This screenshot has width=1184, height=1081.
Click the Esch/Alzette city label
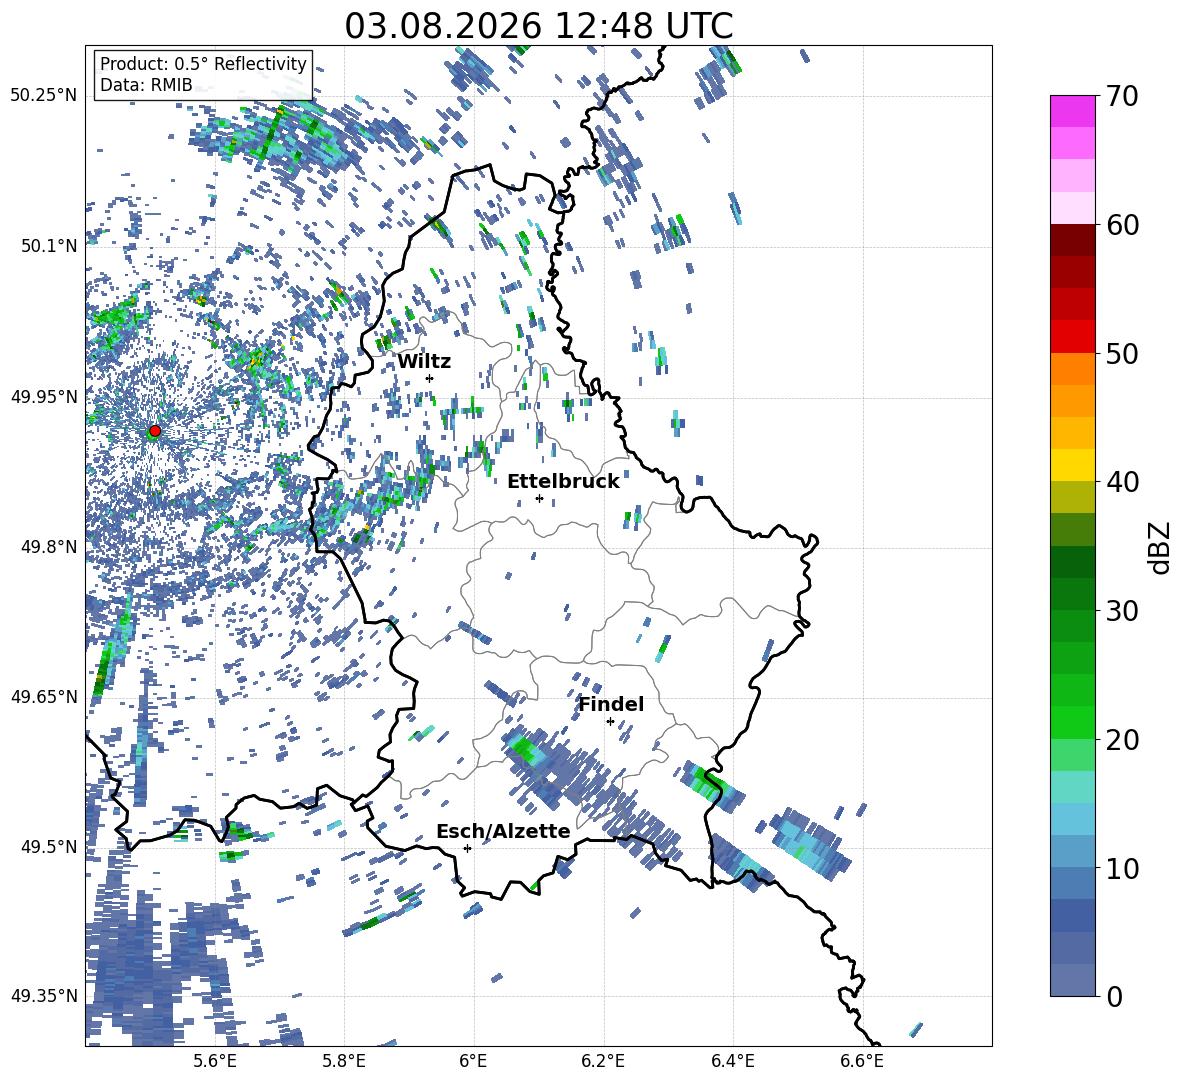pos(504,831)
